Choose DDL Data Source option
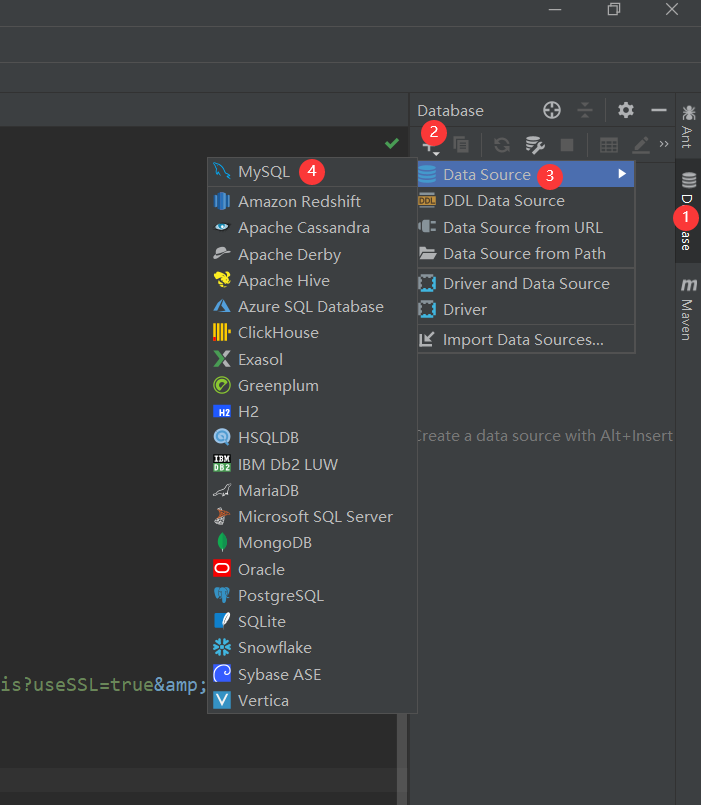This screenshot has width=701, height=805. [x=526, y=201]
